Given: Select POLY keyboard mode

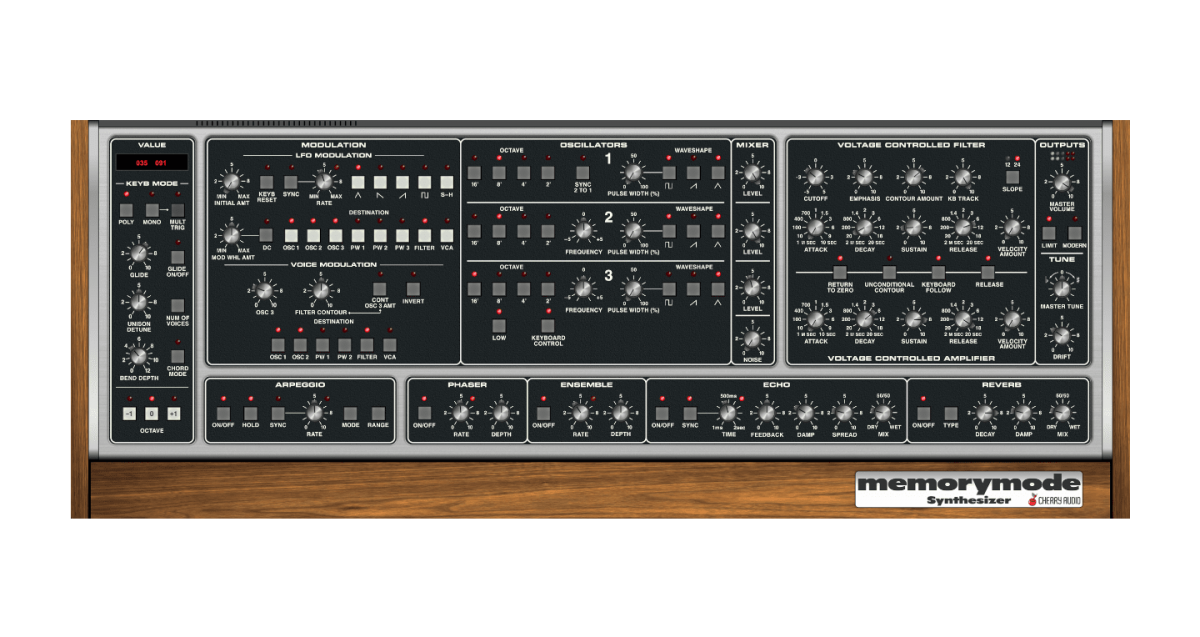Looking at the screenshot, I should point(126,209).
